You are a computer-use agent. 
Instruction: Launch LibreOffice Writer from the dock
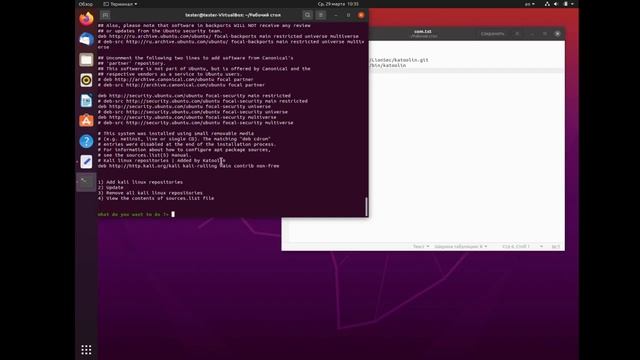coord(86,100)
